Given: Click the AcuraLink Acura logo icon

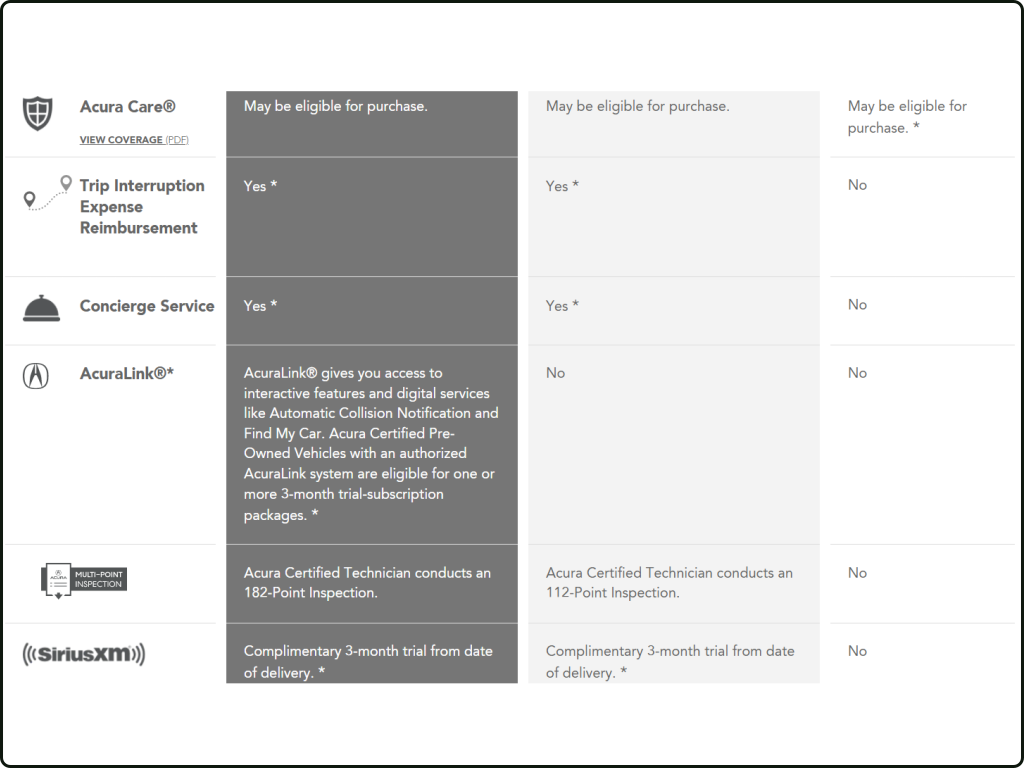Looking at the screenshot, I should [36, 375].
